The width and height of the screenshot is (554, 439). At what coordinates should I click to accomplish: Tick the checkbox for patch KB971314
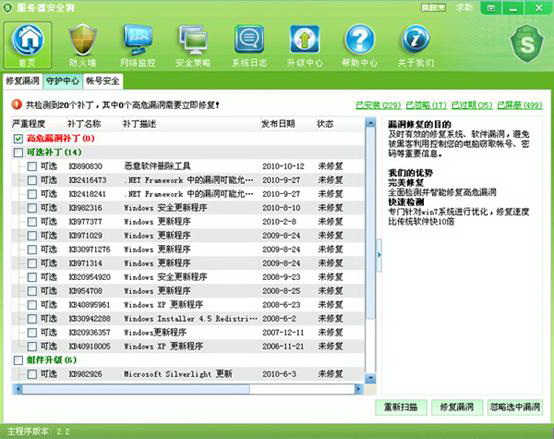pyautogui.click(x=32, y=263)
